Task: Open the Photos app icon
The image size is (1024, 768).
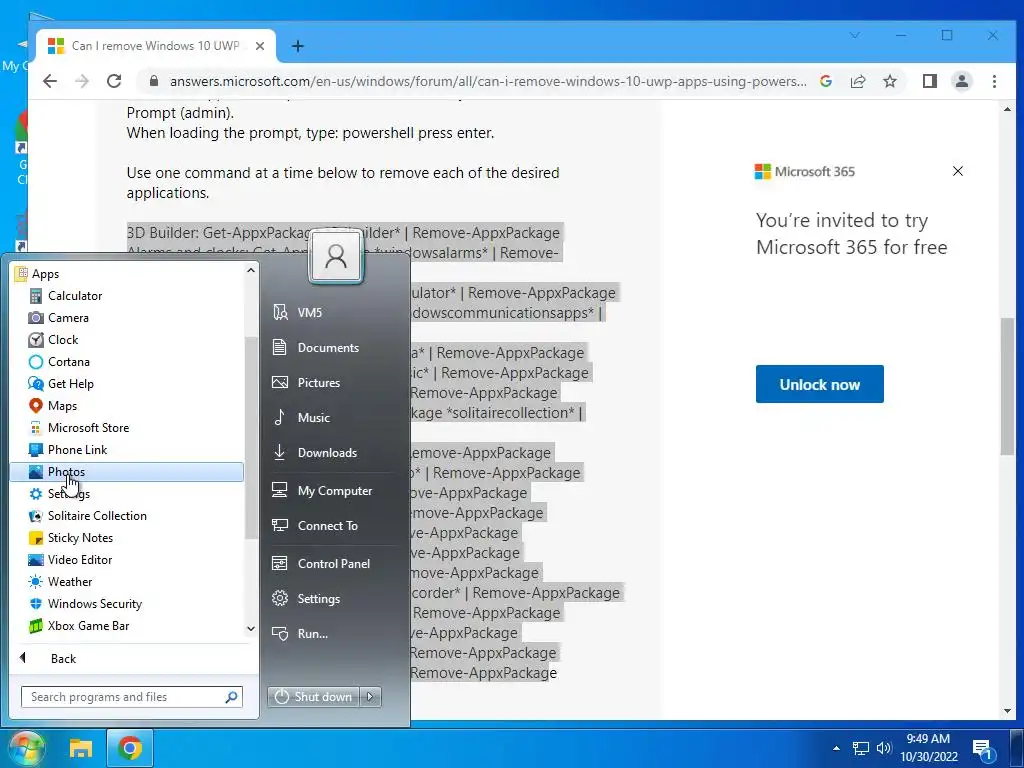Action: (36, 472)
